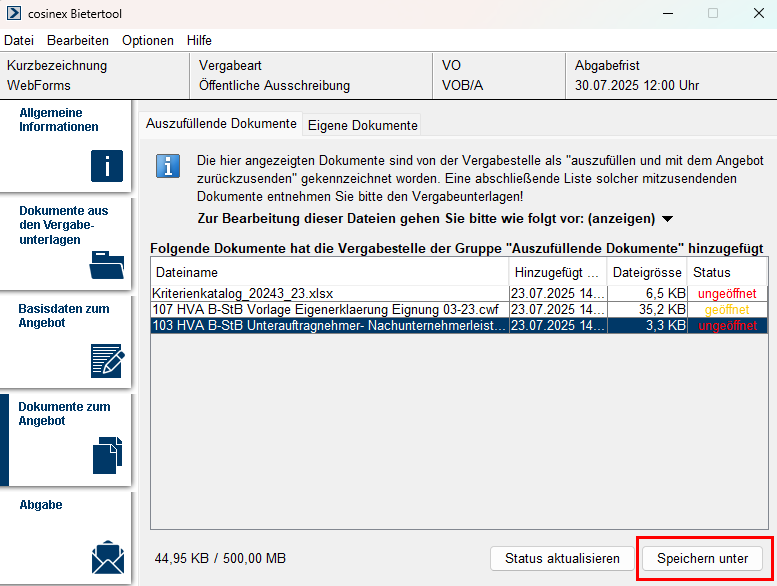The image size is (777, 586).
Task: Switch to the Eigene Dokumente tab
Action: tap(362, 125)
